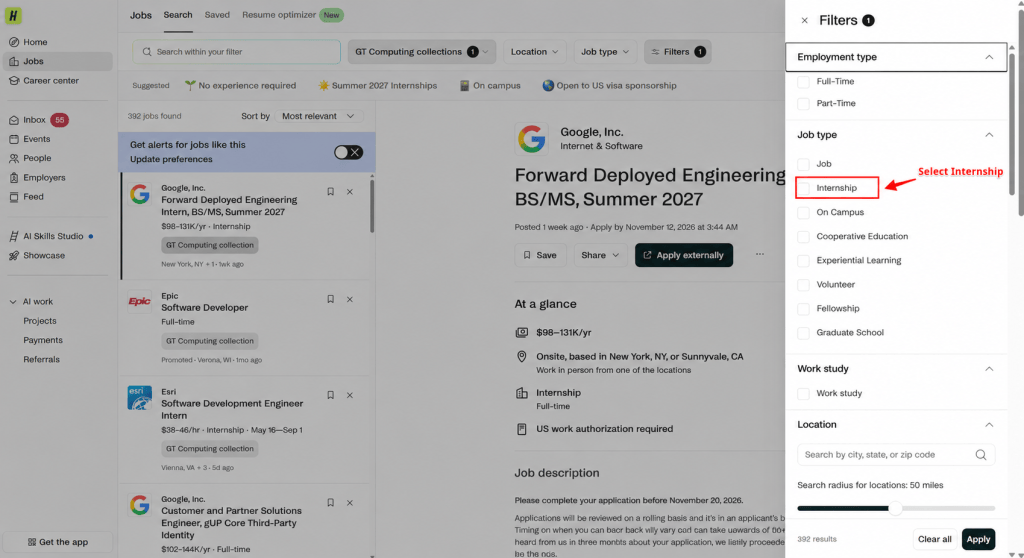Check the Full-Time checkbox

coord(803,82)
